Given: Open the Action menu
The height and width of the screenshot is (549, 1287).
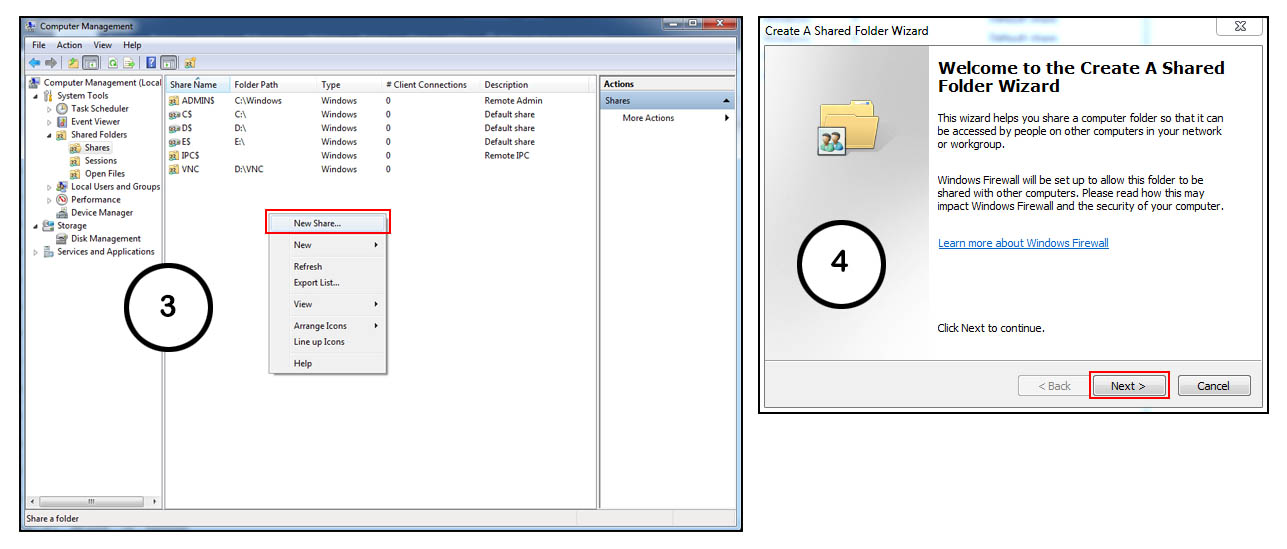Looking at the screenshot, I should (x=69, y=45).
